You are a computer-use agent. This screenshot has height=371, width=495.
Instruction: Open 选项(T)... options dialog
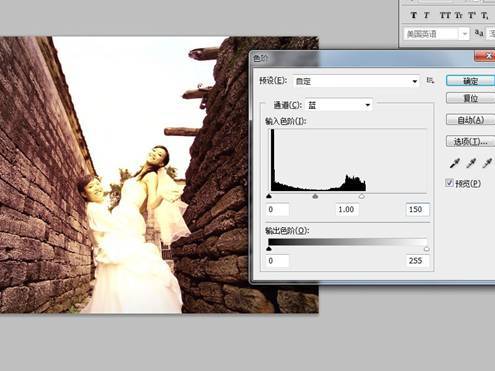[470, 142]
